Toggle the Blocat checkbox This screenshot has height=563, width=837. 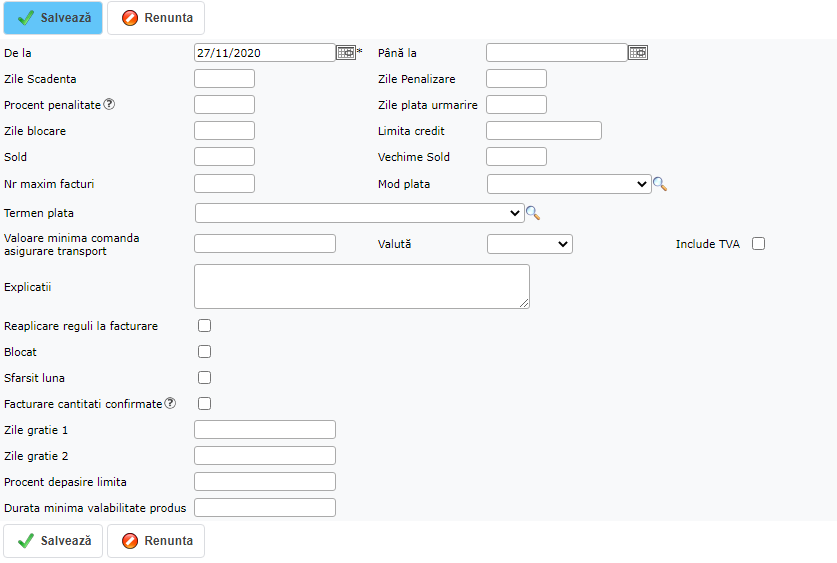[205, 352]
